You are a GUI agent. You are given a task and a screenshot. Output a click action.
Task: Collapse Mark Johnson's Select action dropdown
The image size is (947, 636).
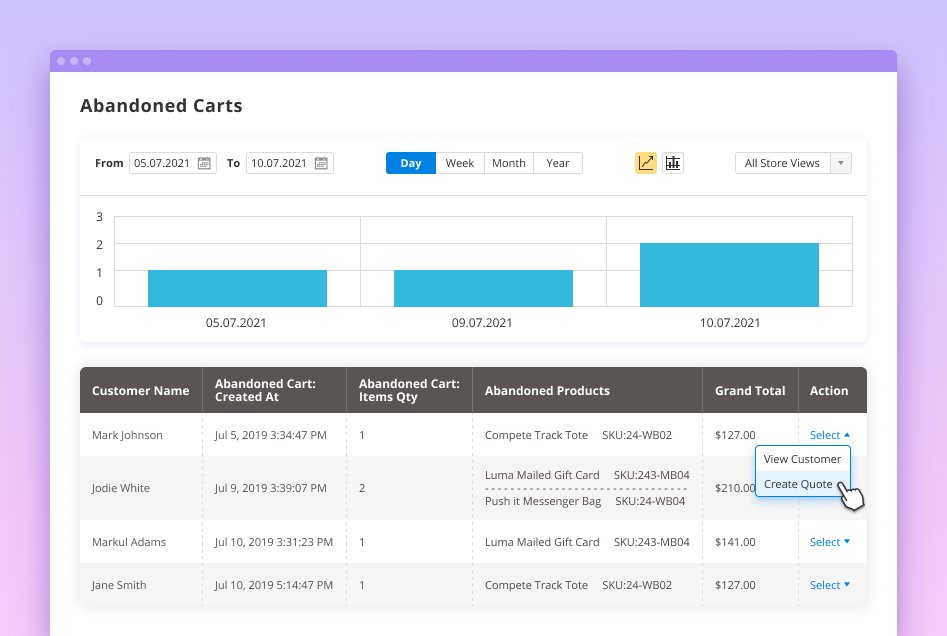tap(830, 435)
